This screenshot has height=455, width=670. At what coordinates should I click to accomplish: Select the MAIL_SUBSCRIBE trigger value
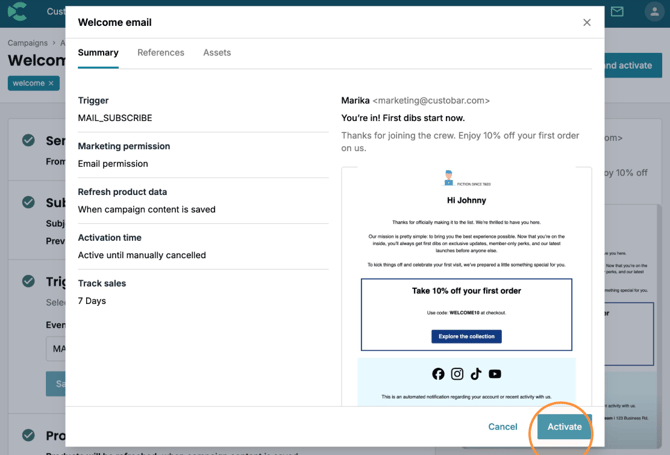coord(115,118)
